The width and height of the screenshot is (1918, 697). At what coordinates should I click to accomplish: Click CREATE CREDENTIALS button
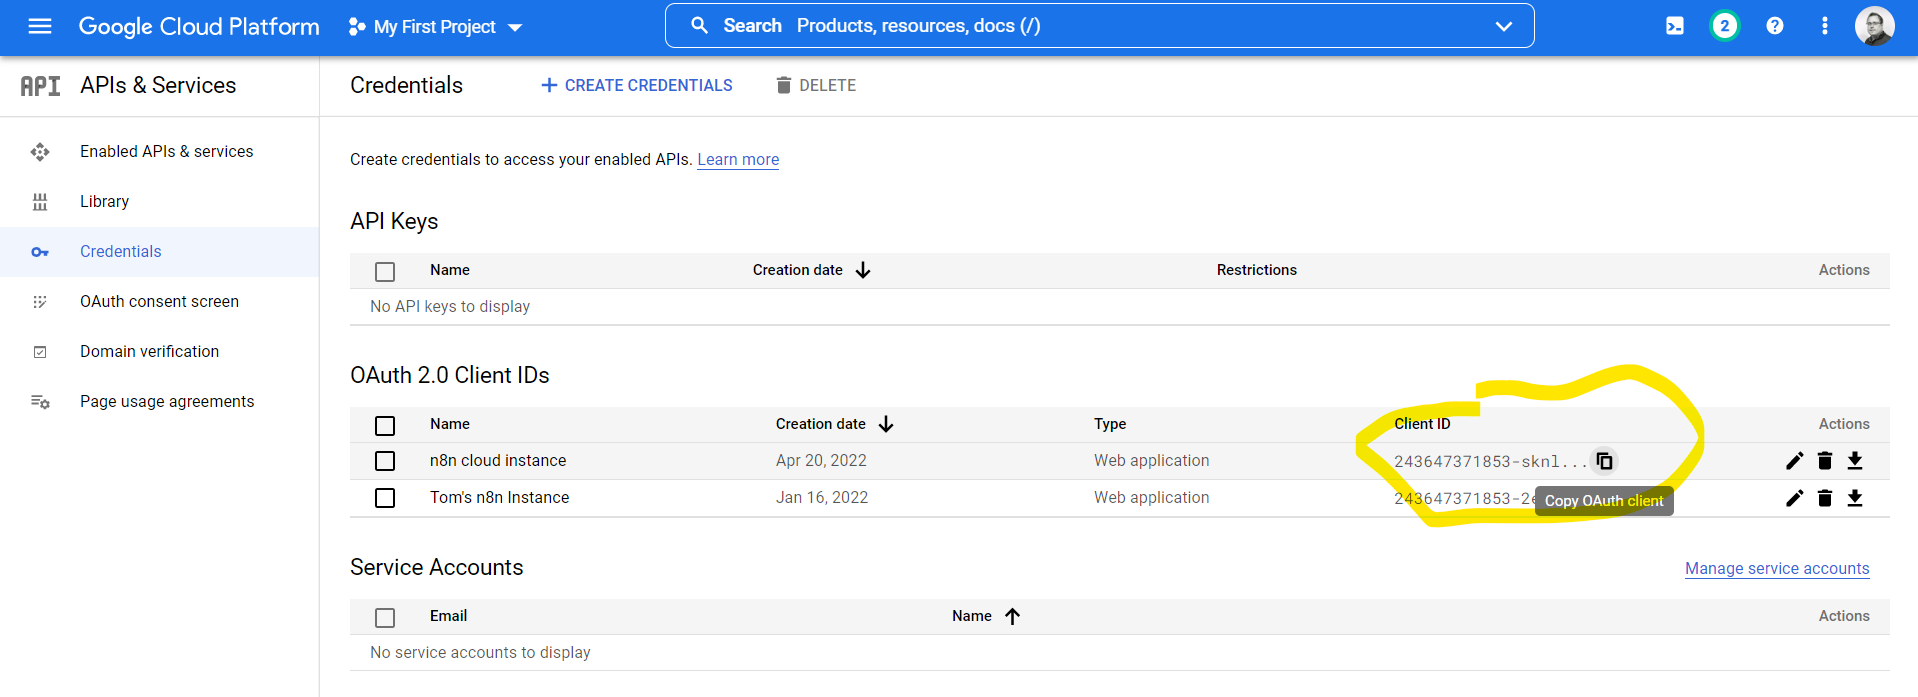[x=636, y=86]
